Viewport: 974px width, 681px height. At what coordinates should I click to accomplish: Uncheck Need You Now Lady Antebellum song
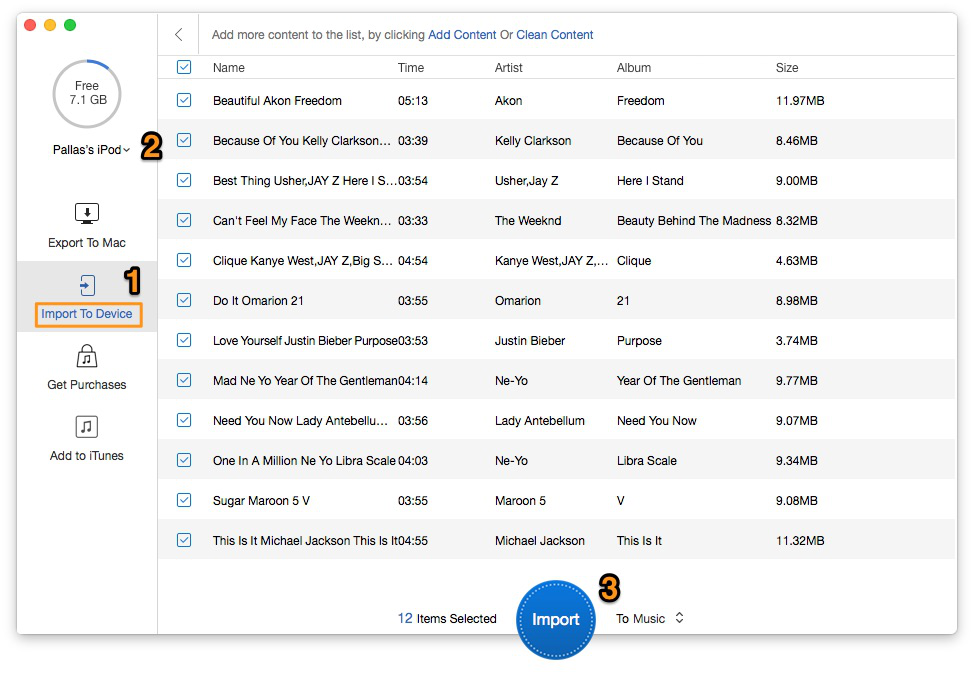tap(184, 420)
